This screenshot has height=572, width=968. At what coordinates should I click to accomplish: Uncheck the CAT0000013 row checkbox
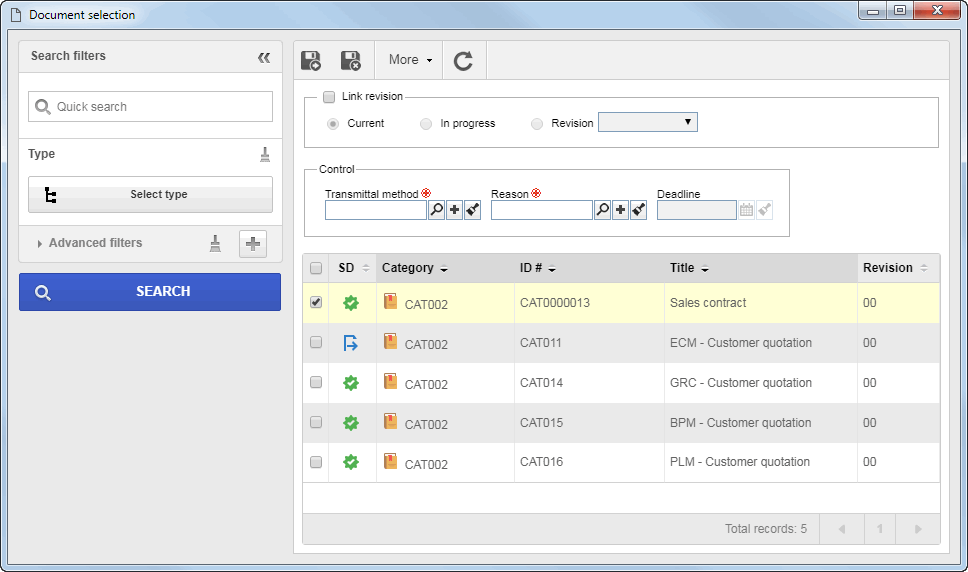click(x=316, y=302)
